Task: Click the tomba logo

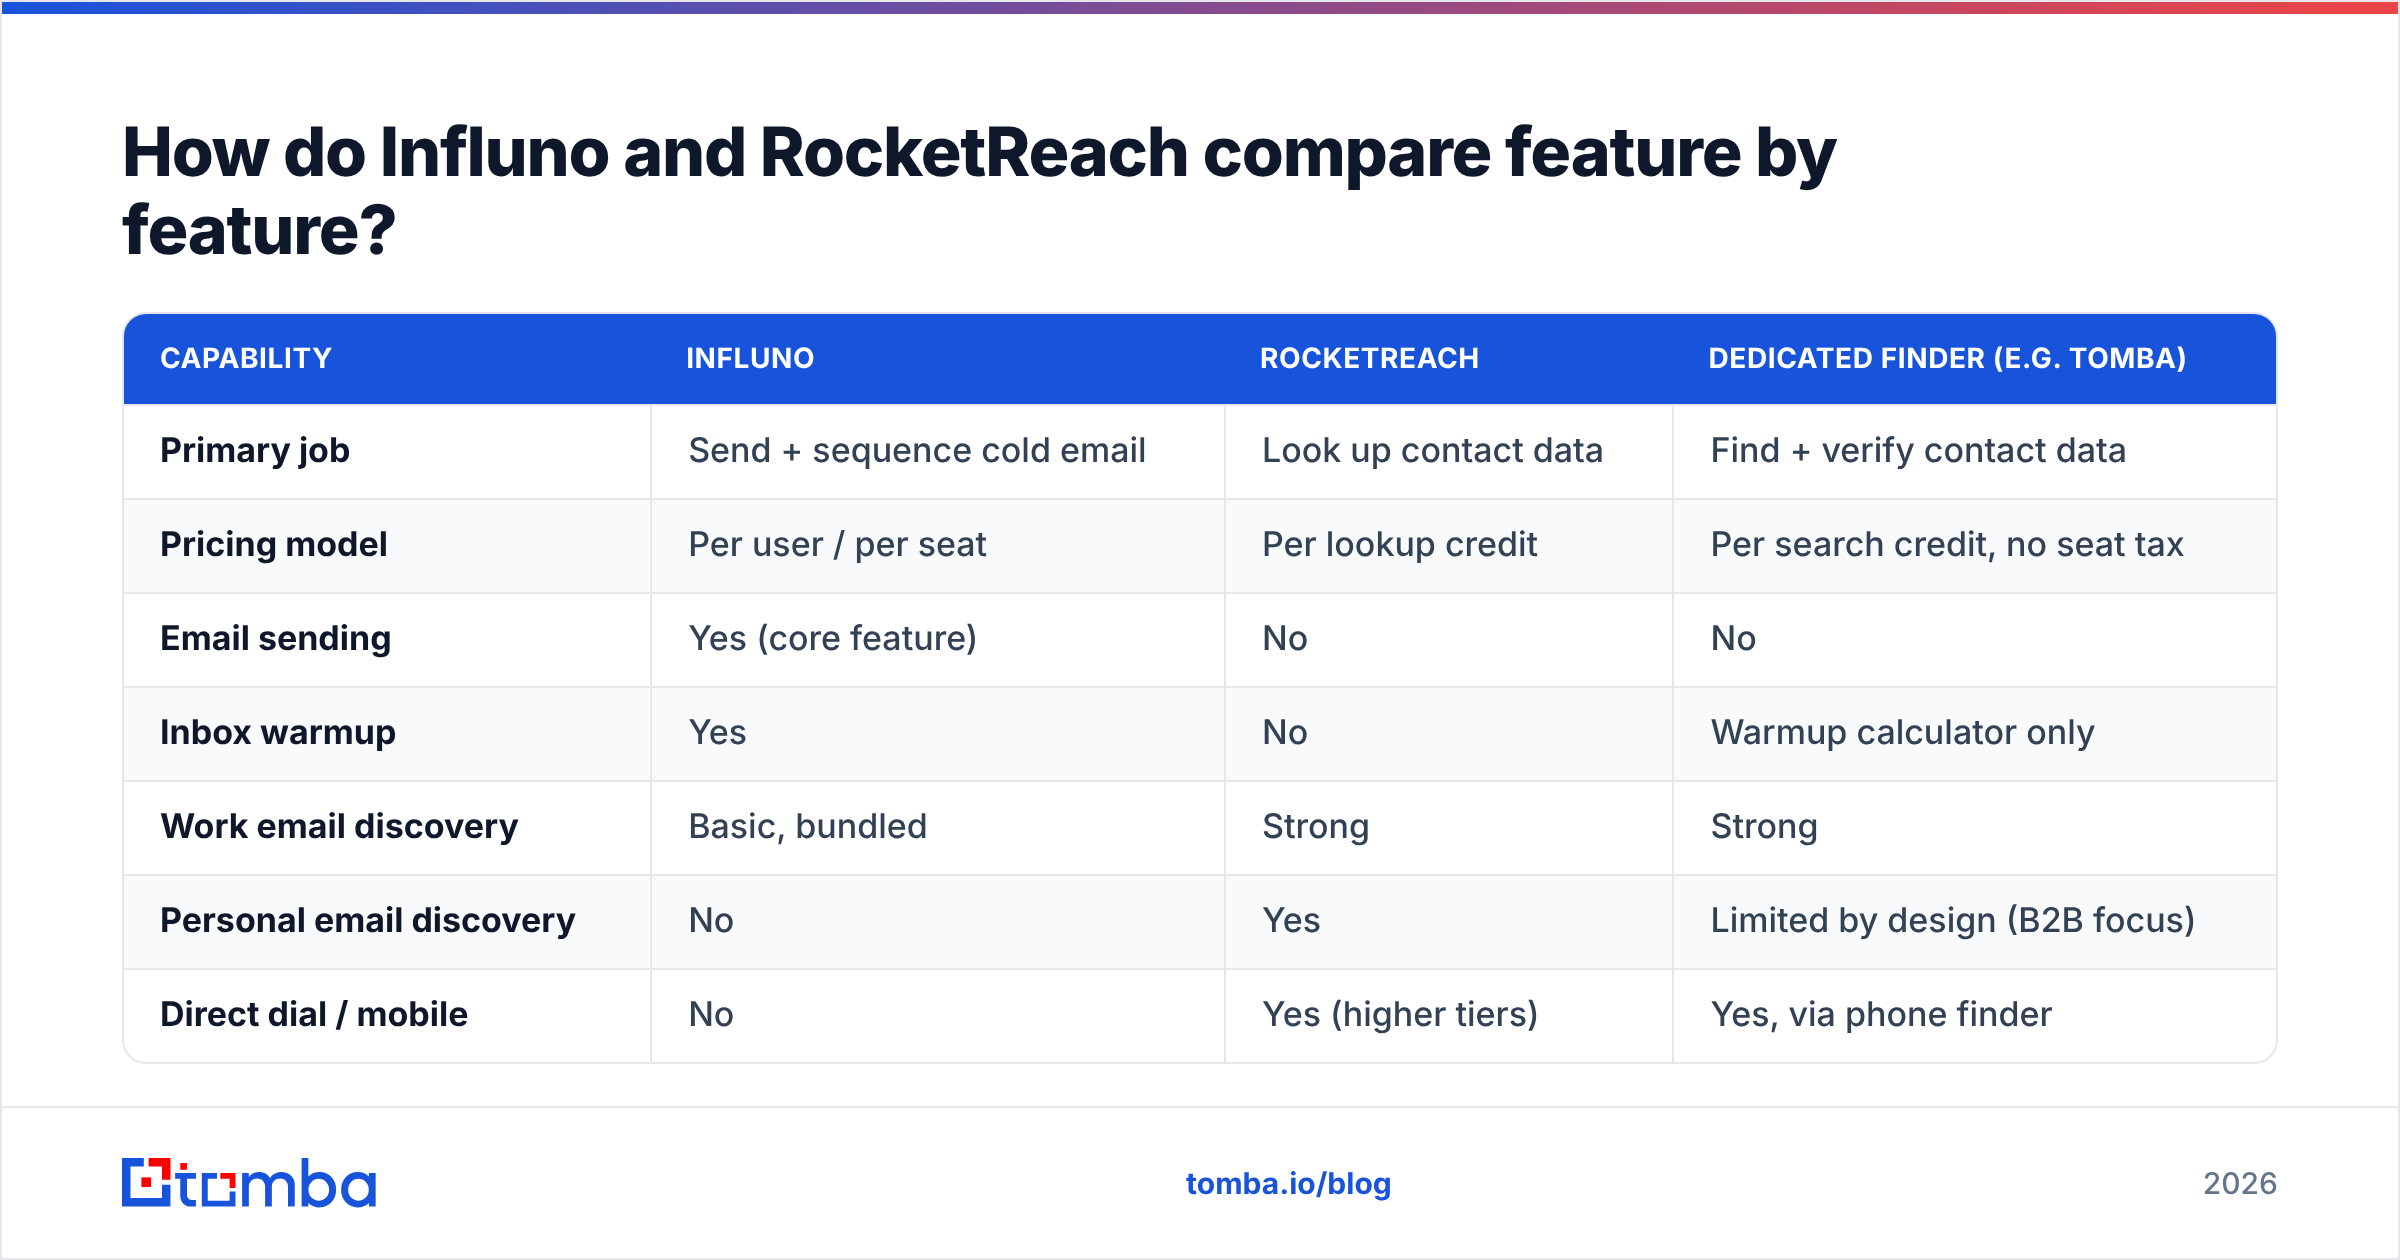Action: pyautogui.click(x=249, y=1183)
